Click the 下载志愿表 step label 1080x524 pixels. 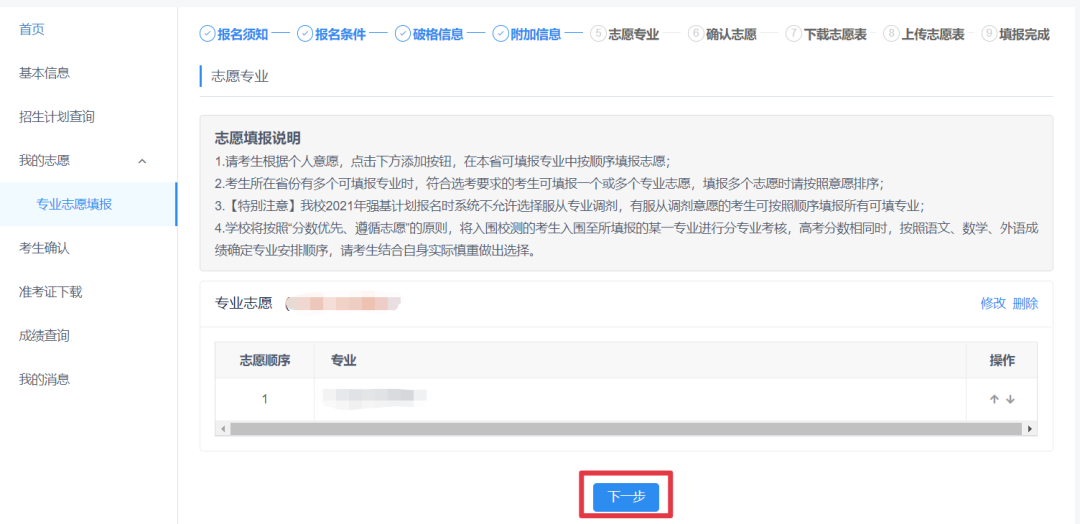click(x=835, y=34)
